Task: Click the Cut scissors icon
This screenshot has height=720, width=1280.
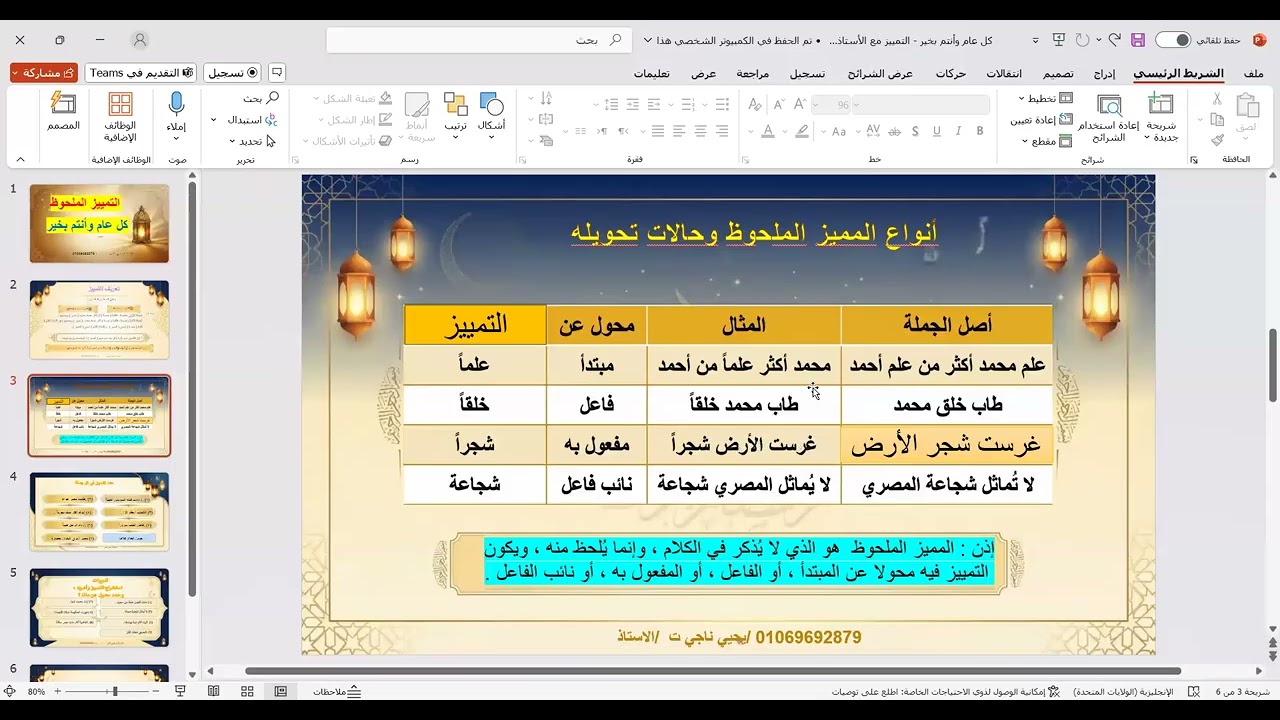Action: point(1217,99)
